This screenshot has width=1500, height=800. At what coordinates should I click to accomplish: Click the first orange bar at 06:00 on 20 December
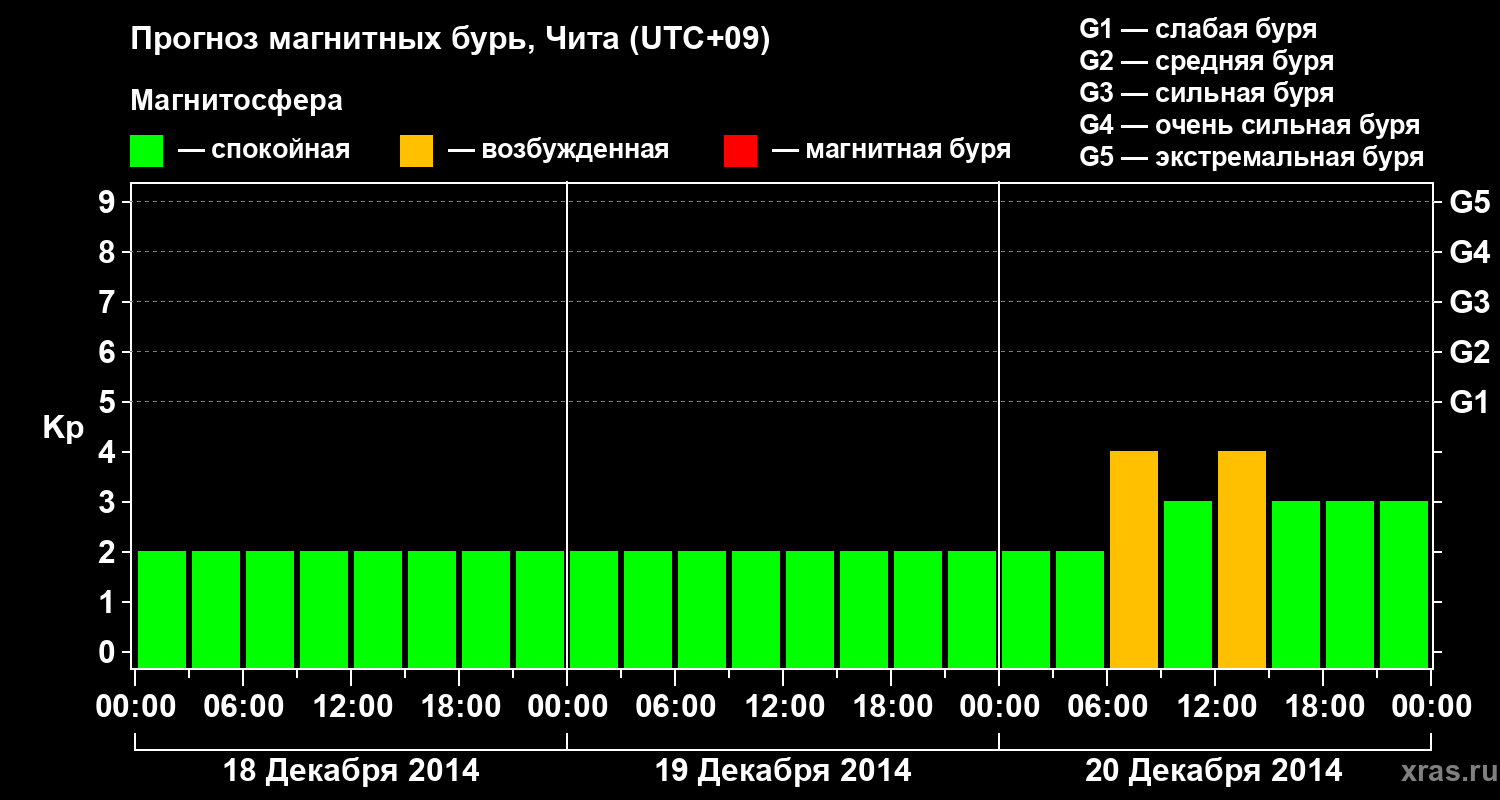(x=1134, y=559)
